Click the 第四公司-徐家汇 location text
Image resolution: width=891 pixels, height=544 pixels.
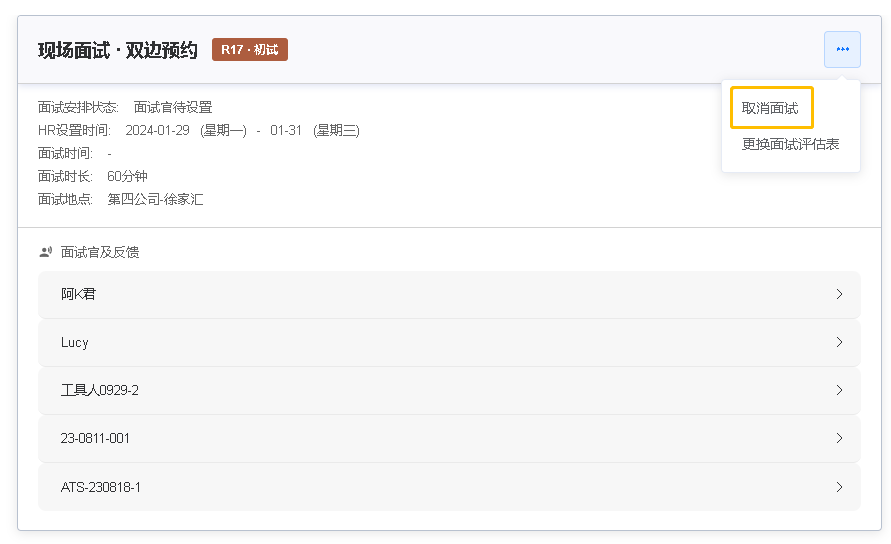155,199
